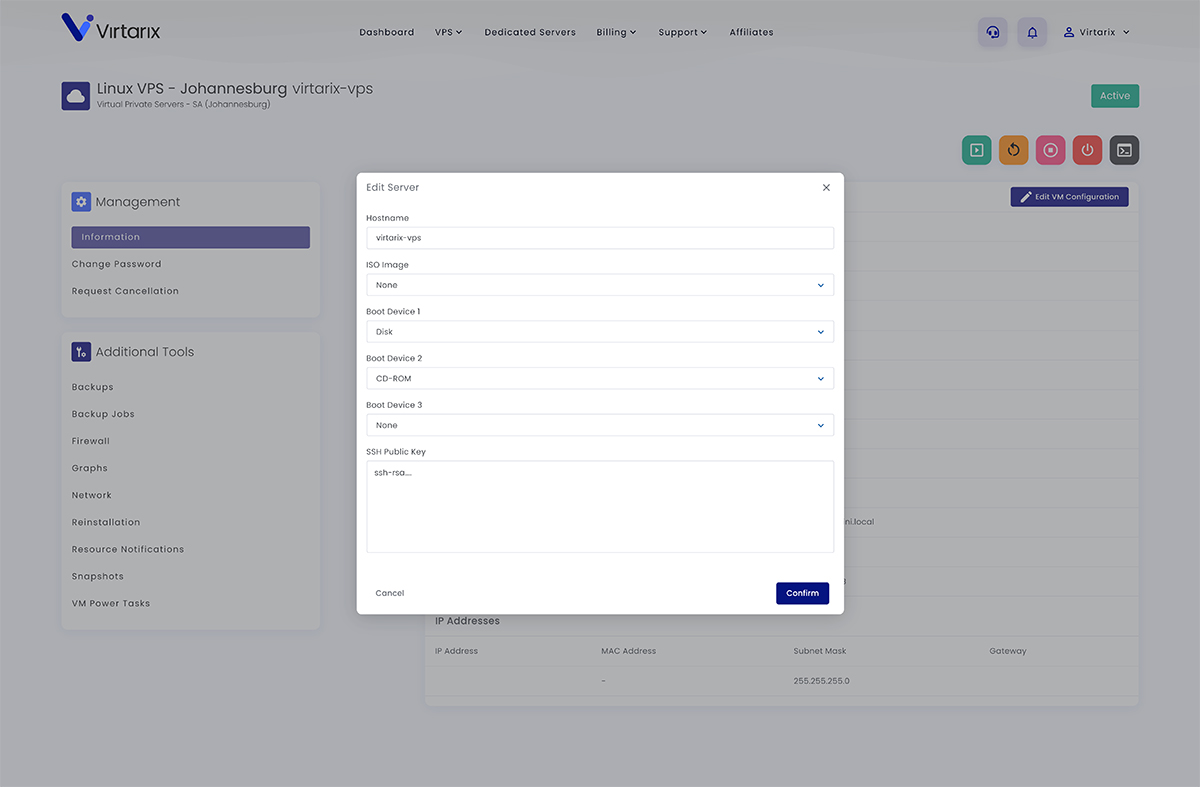Click the Virtarix logo
Image resolution: width=1200 pixels, height=787 pixels.
tap(110, 29)
